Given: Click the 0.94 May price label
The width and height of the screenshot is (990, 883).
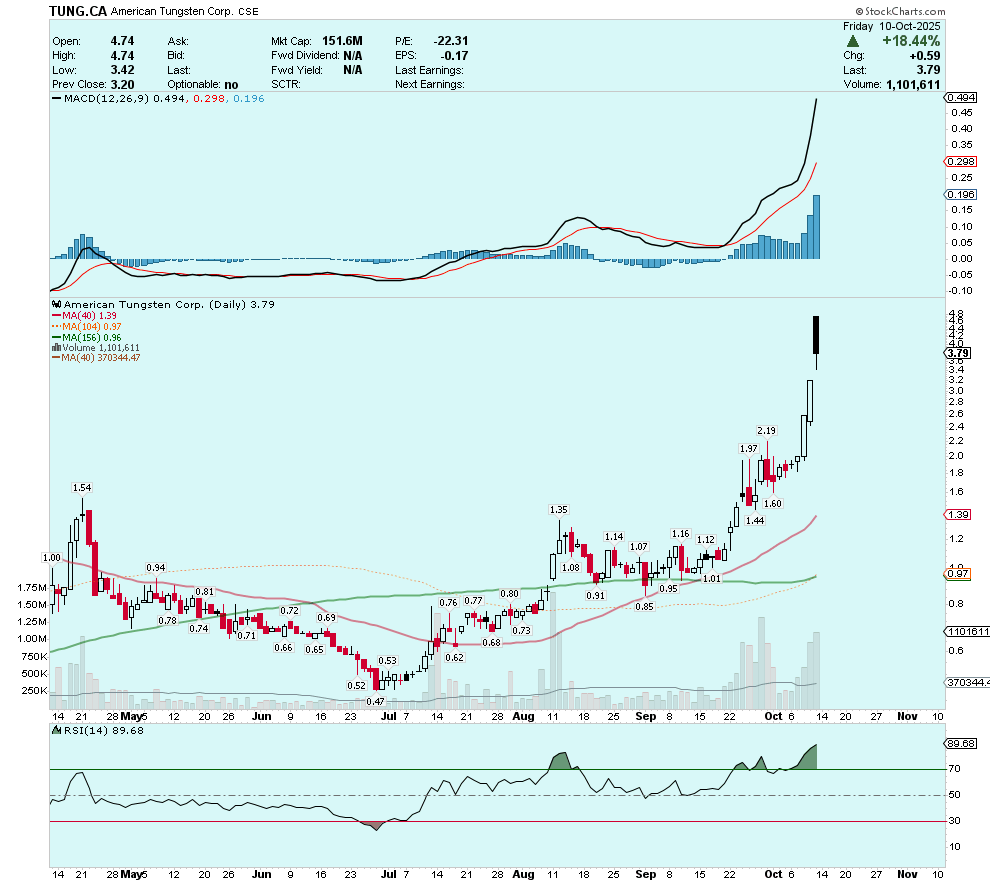Looking at the screenshot, I should pyautogui.click(x=156, y=567).
